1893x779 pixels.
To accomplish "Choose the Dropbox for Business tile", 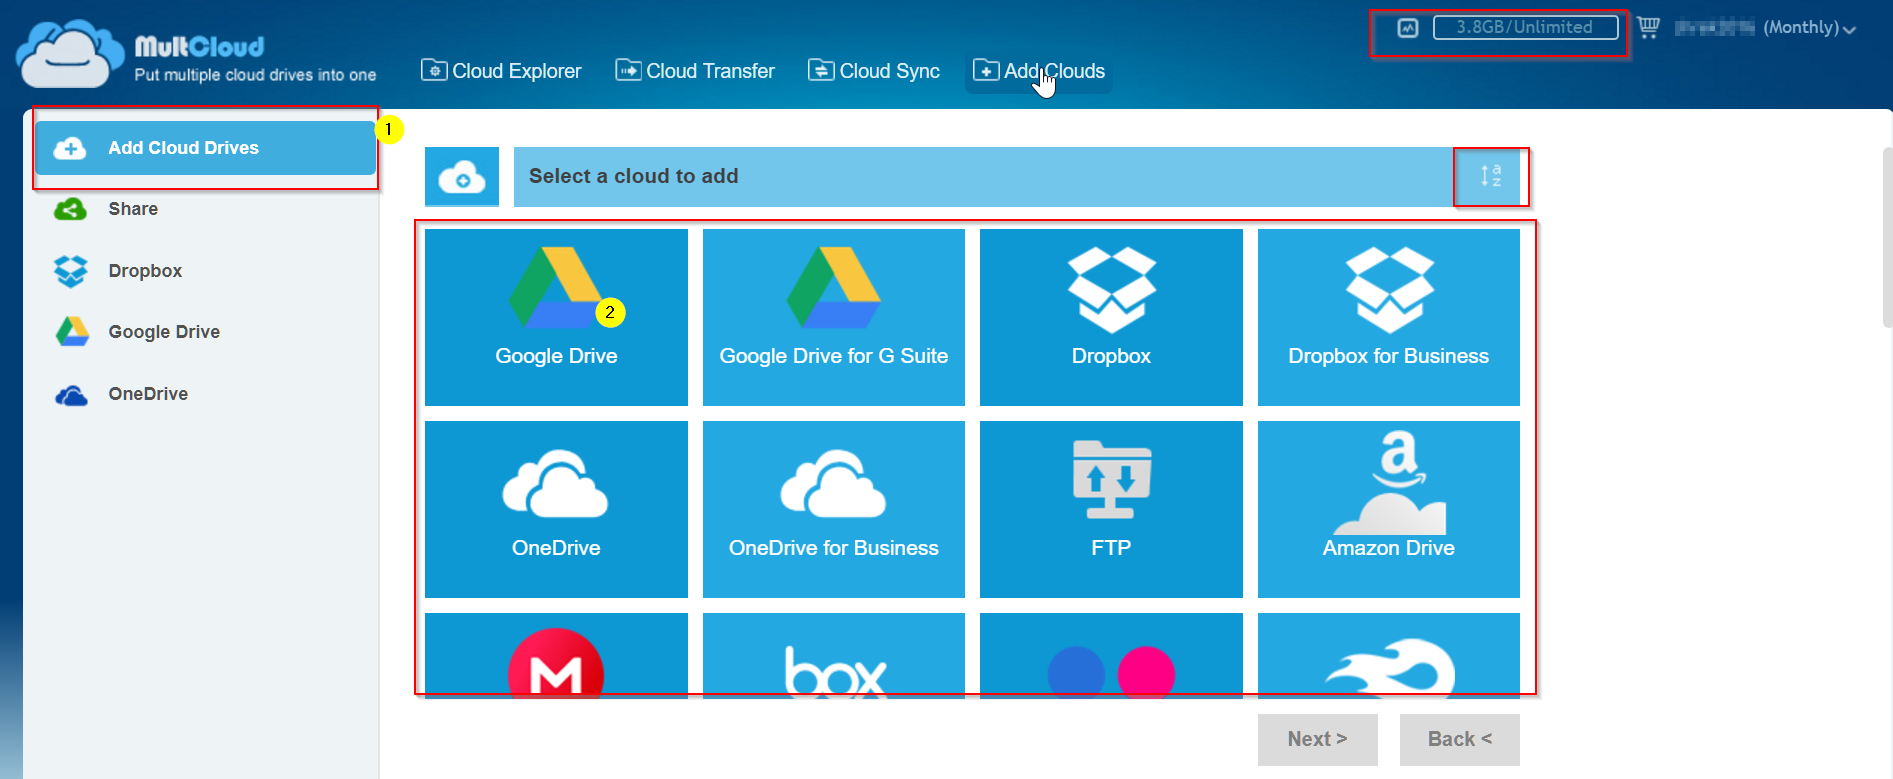I will click(1389, 317).
